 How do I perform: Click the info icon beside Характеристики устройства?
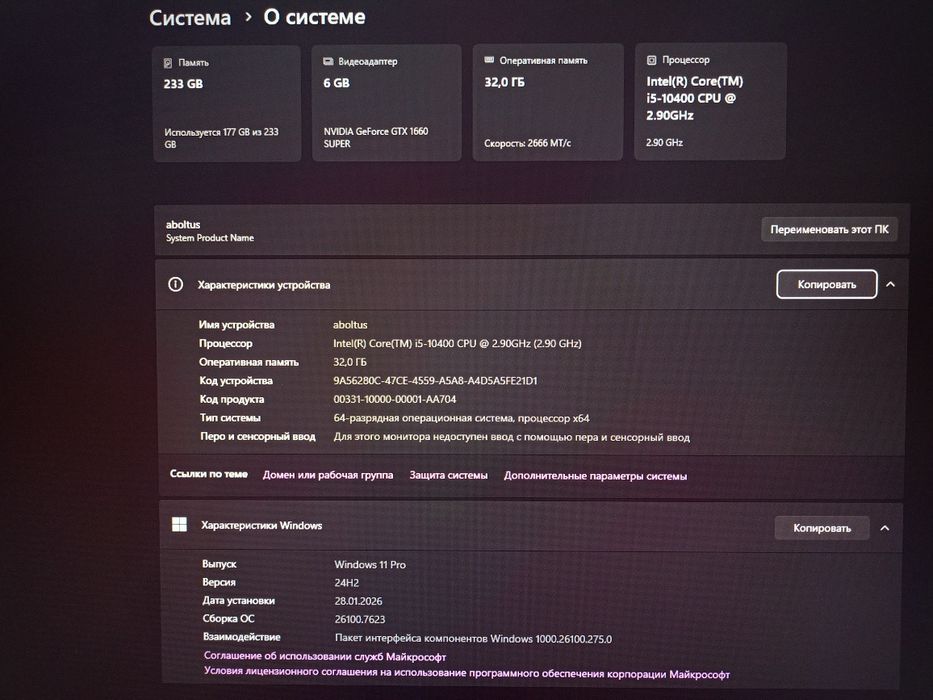click(x=176, y=285)
